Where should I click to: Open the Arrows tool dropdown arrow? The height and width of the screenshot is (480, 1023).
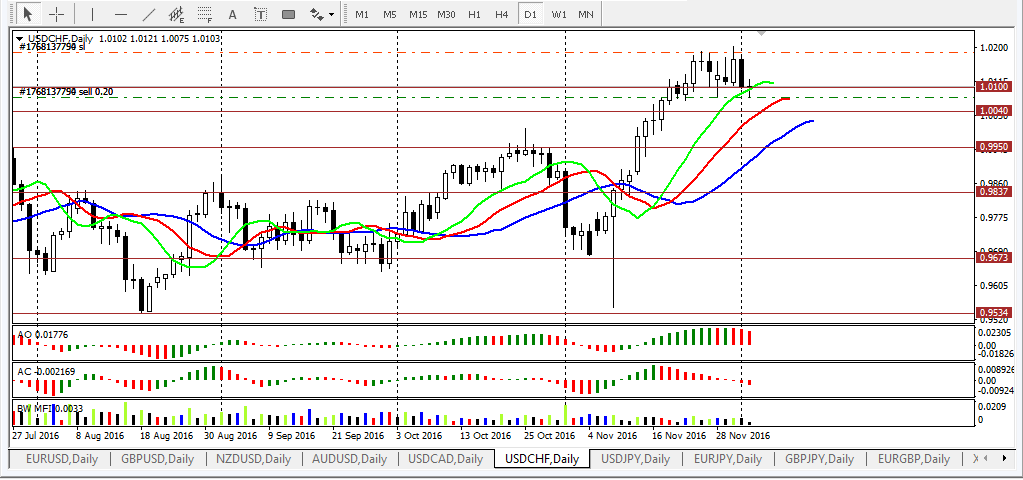(332, 14)
